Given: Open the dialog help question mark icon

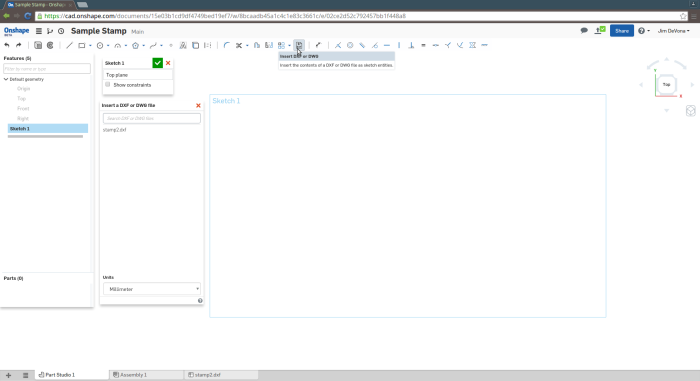Looking at the screenshot, I should click(200, 301).
